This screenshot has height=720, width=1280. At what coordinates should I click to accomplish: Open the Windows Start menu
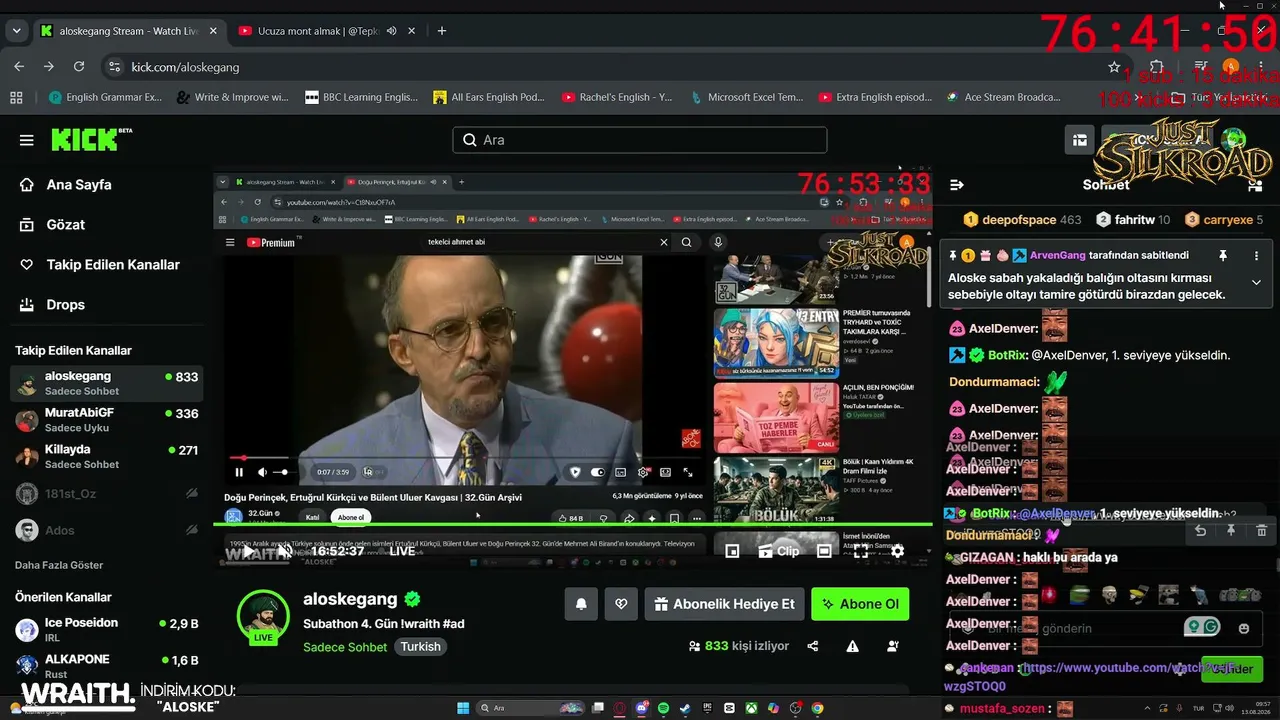pos(463,708)
